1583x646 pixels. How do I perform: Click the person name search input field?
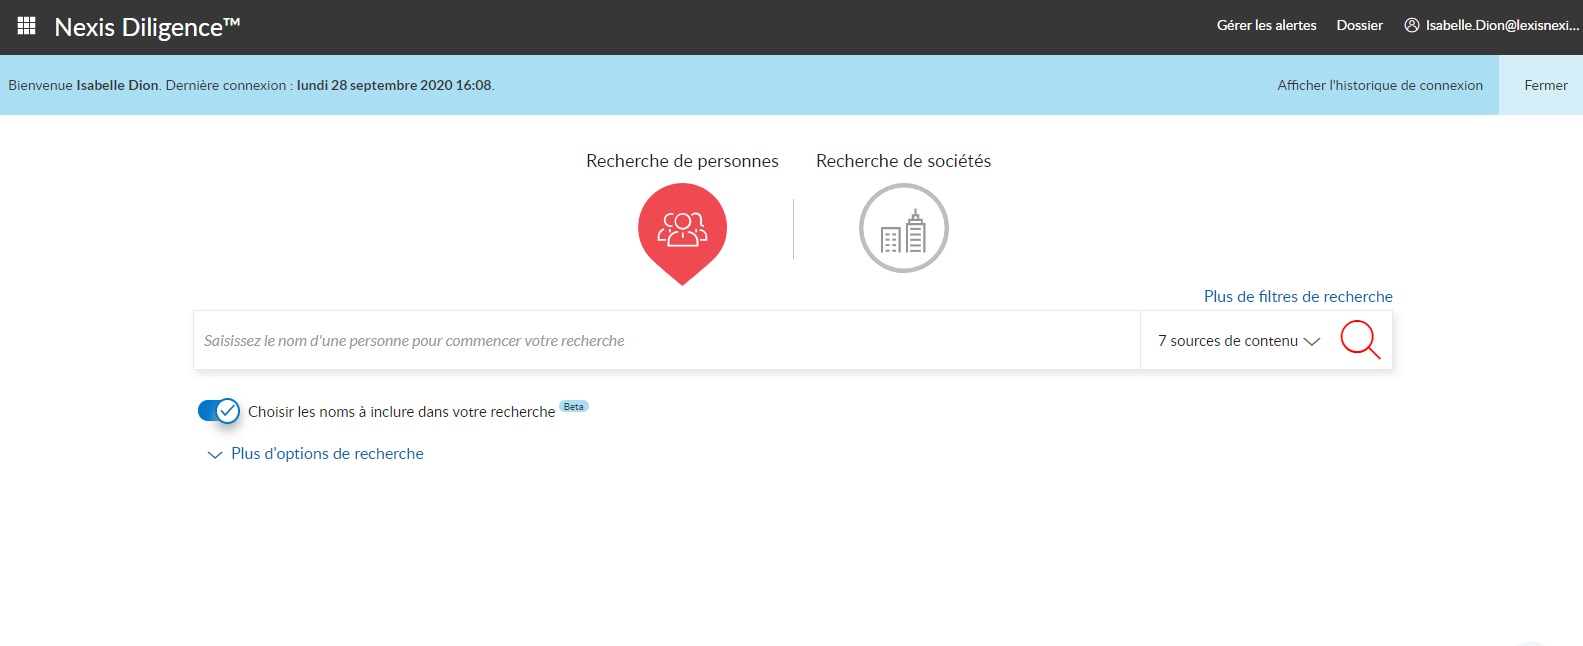[665, 341]
